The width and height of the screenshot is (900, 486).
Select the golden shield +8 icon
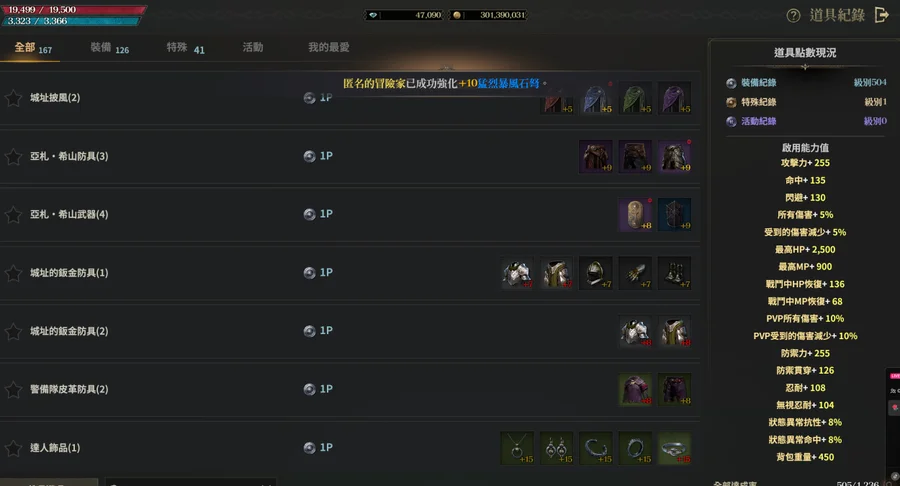[635, 215]
